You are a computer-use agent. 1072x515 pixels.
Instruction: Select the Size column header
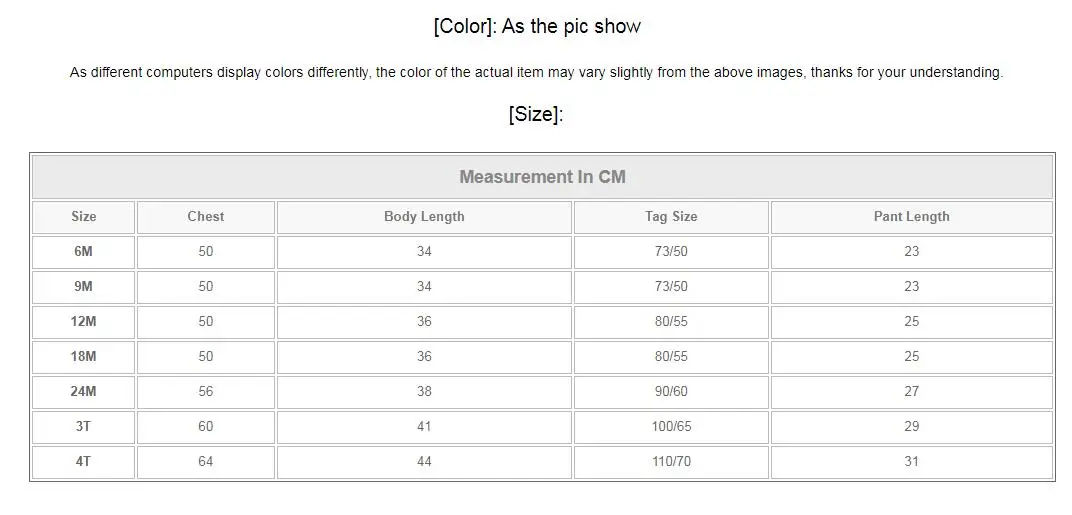[x=84, y=217]
